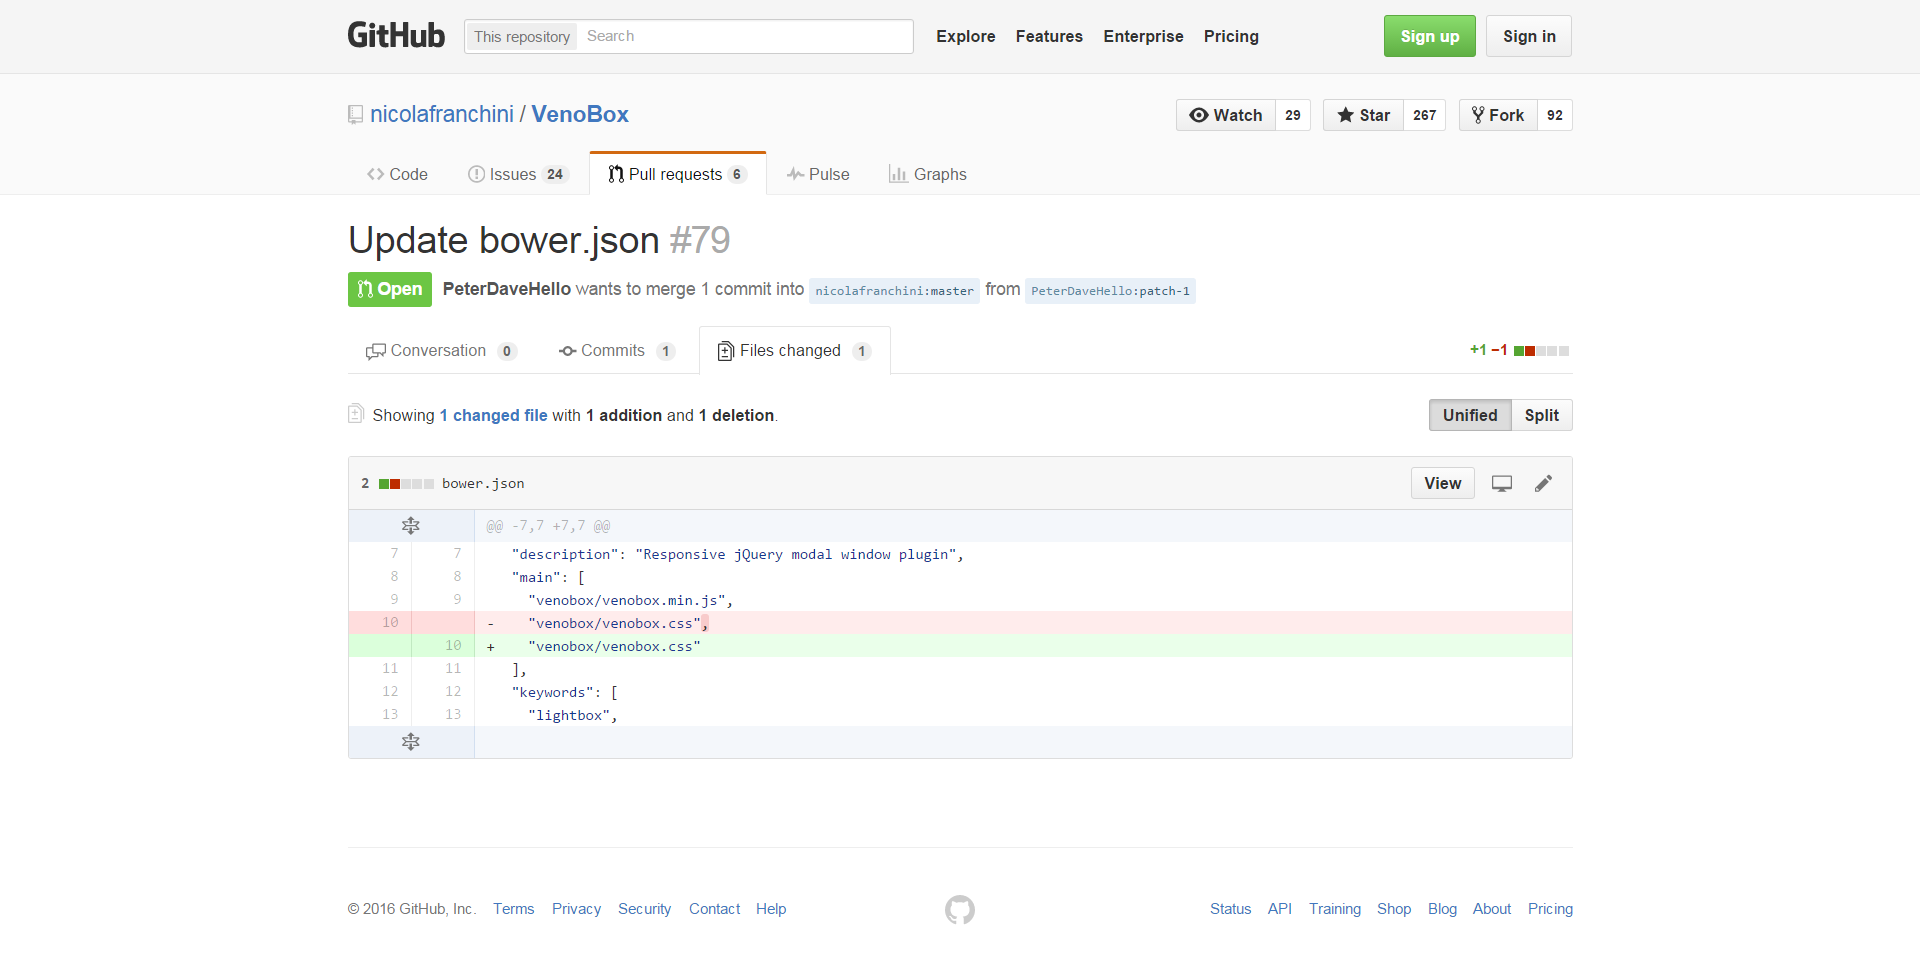The width and height of the screenshot is (1920, 970).
Task: Edit bower.json using the pencil icon
Action: 1544,484
